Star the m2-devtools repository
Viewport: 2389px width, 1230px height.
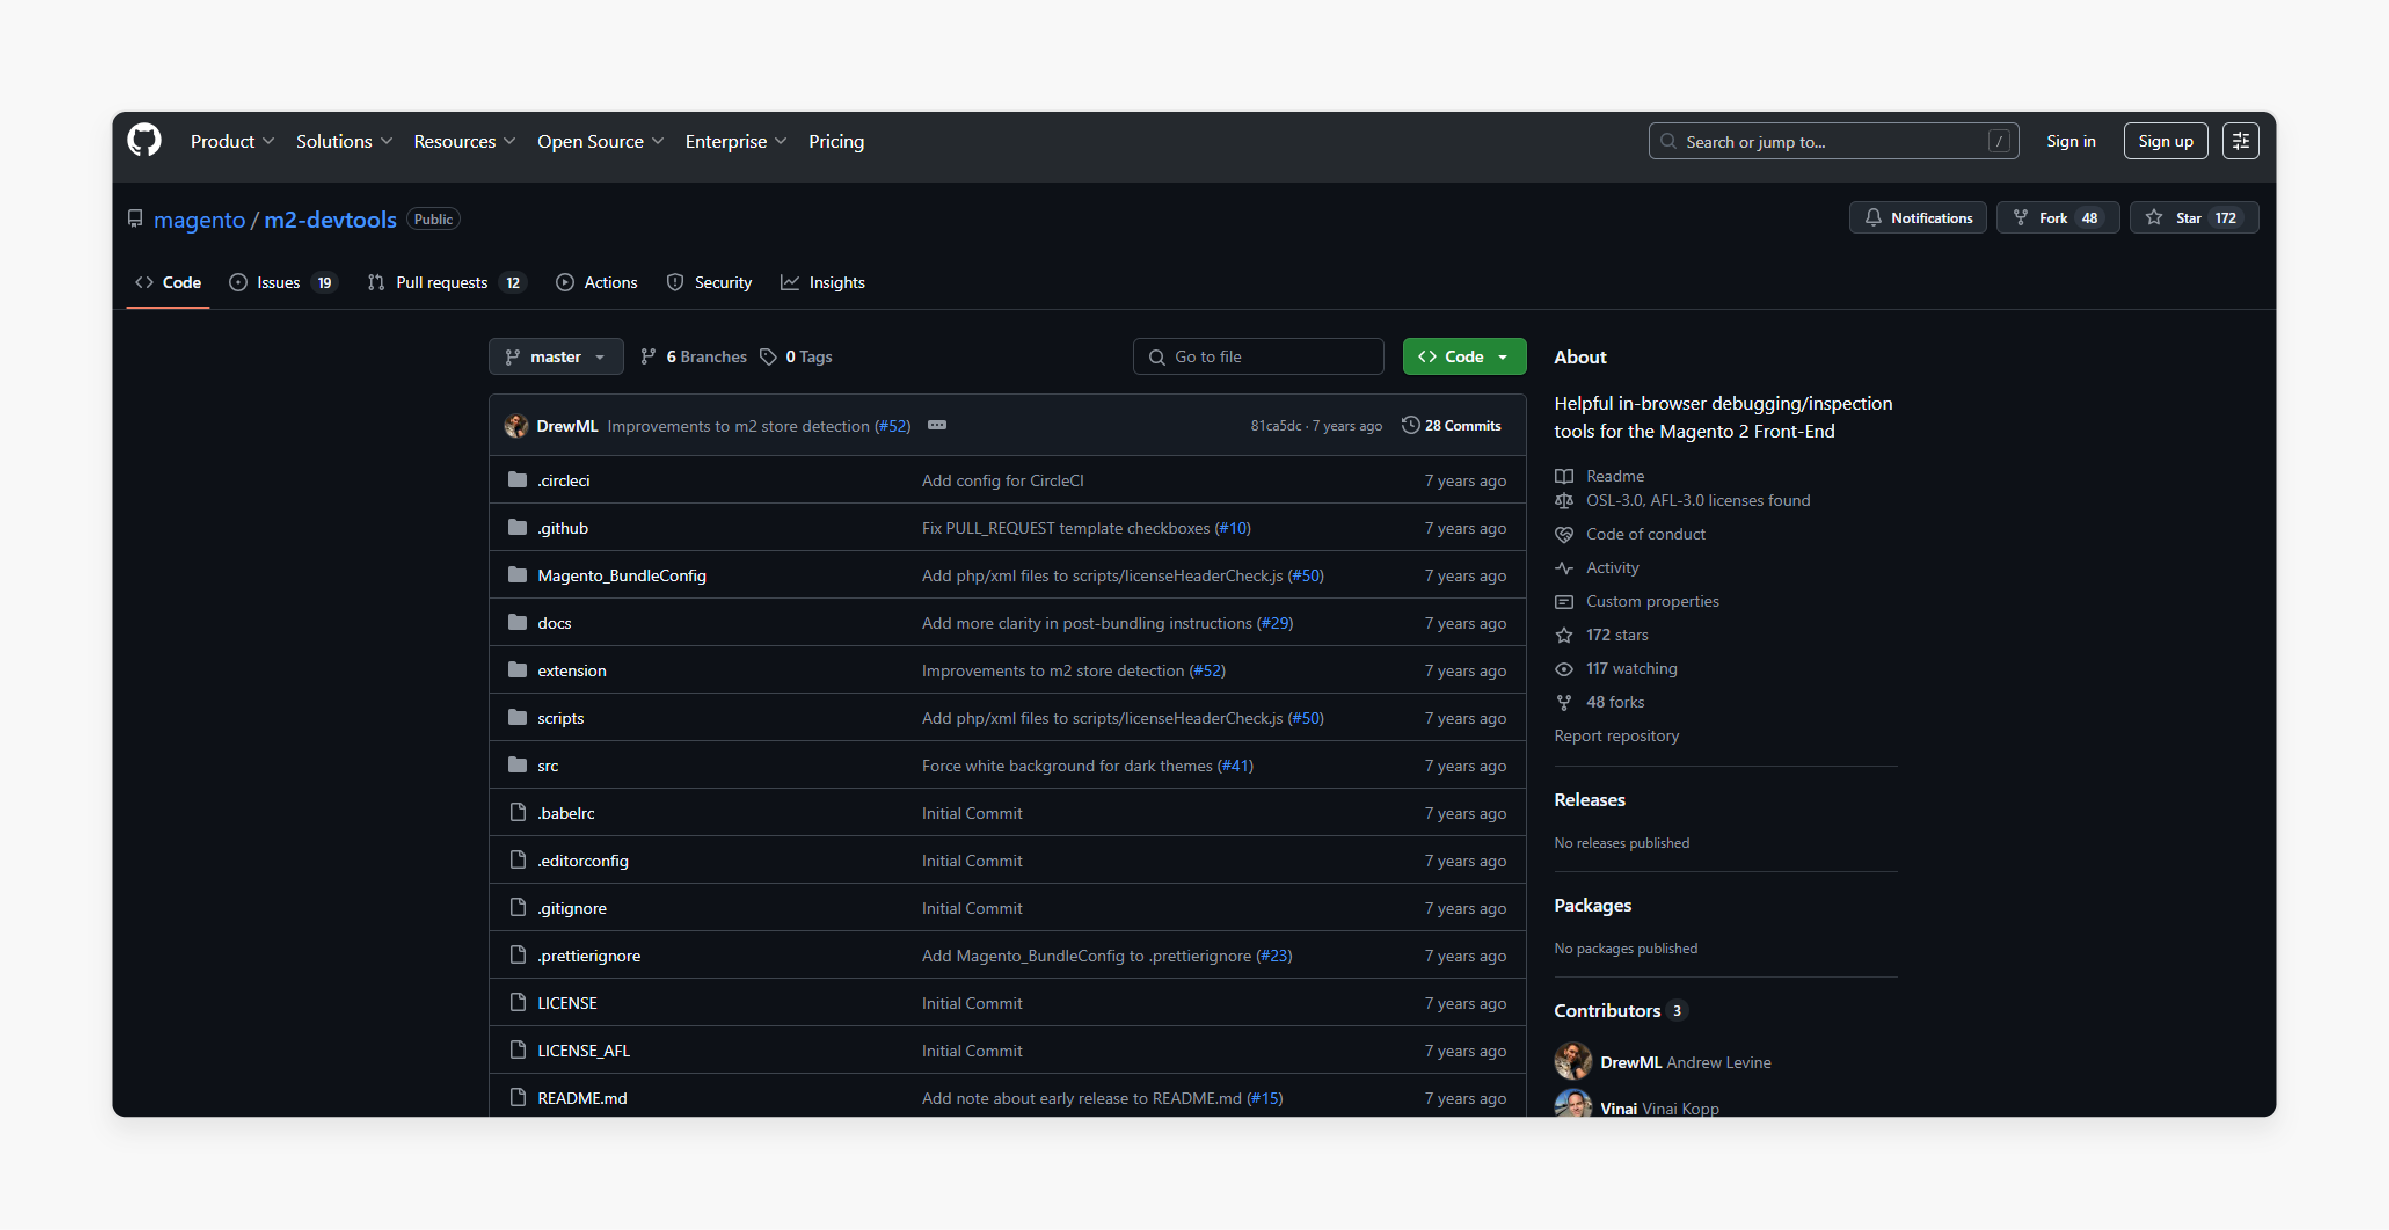(x=2194, y=218)
